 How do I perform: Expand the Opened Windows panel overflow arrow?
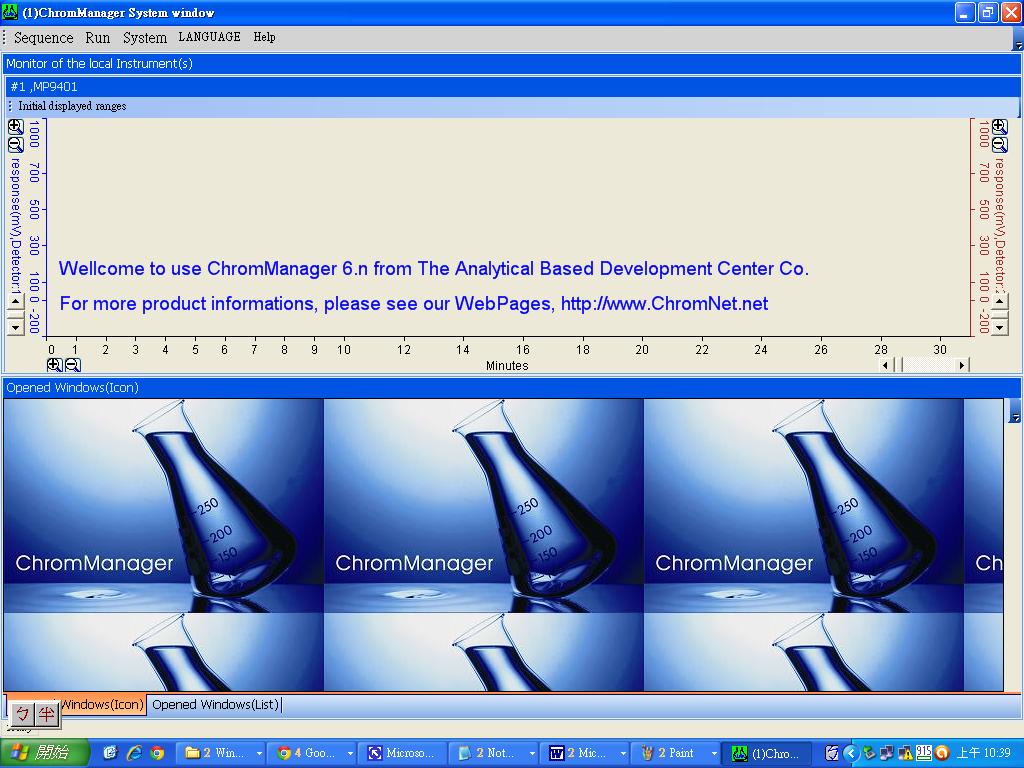(1015, 413)
